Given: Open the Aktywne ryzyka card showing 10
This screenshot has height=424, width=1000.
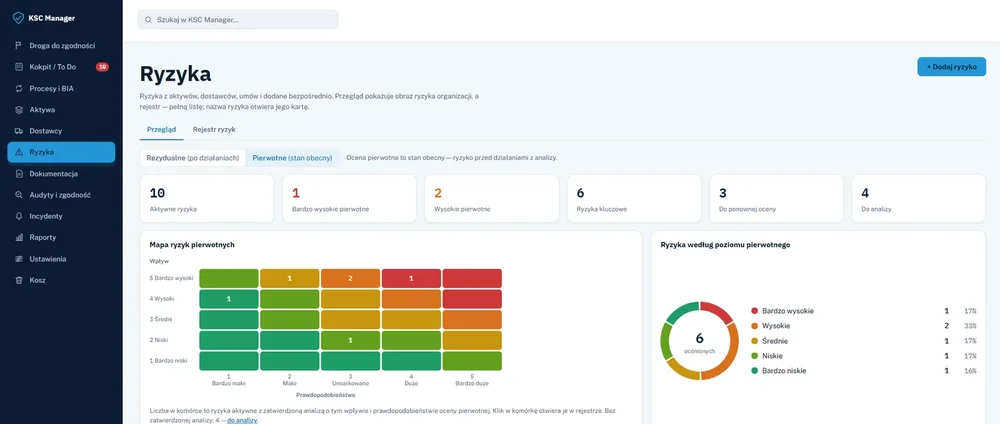Looking at the screenshot, I should click(207, 199).
